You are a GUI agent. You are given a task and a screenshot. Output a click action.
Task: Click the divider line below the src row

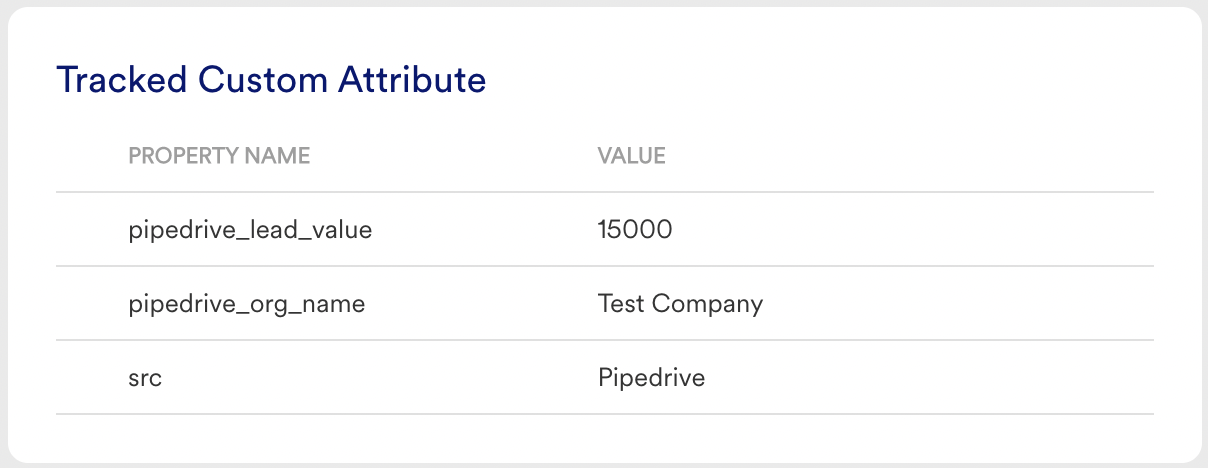(x=605, y=414)
